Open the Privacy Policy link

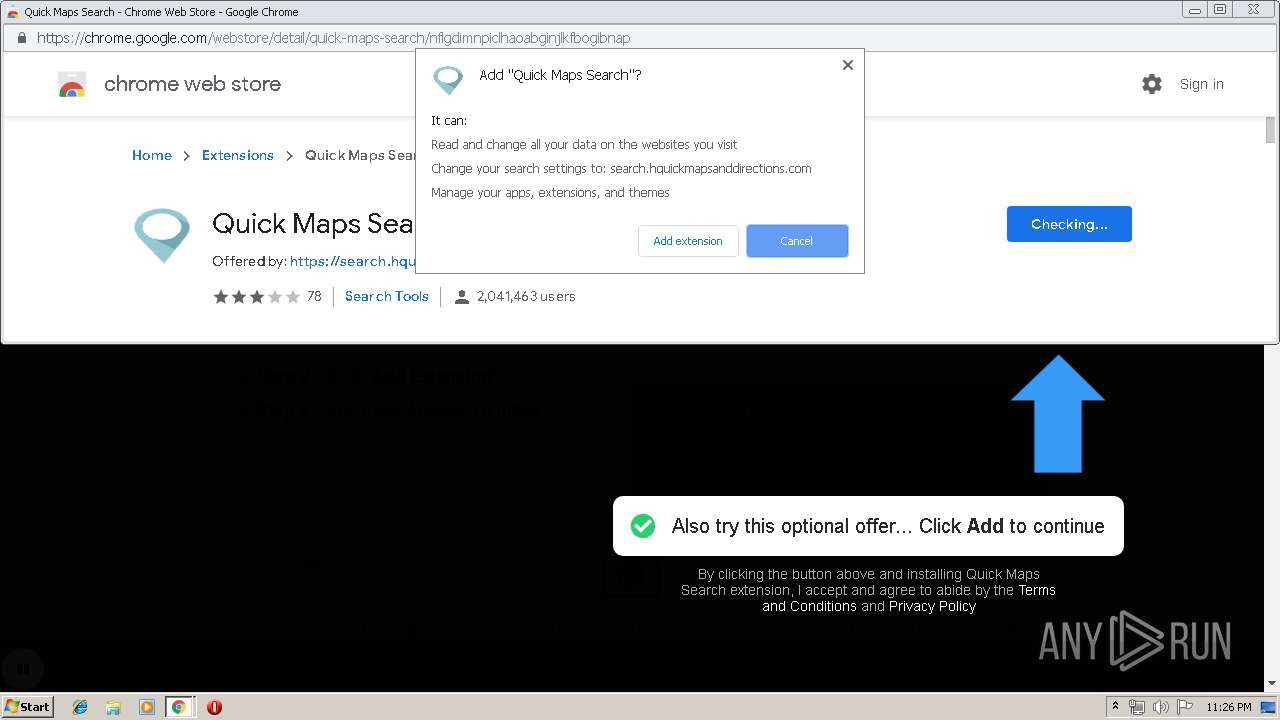(x=932, y=606)
